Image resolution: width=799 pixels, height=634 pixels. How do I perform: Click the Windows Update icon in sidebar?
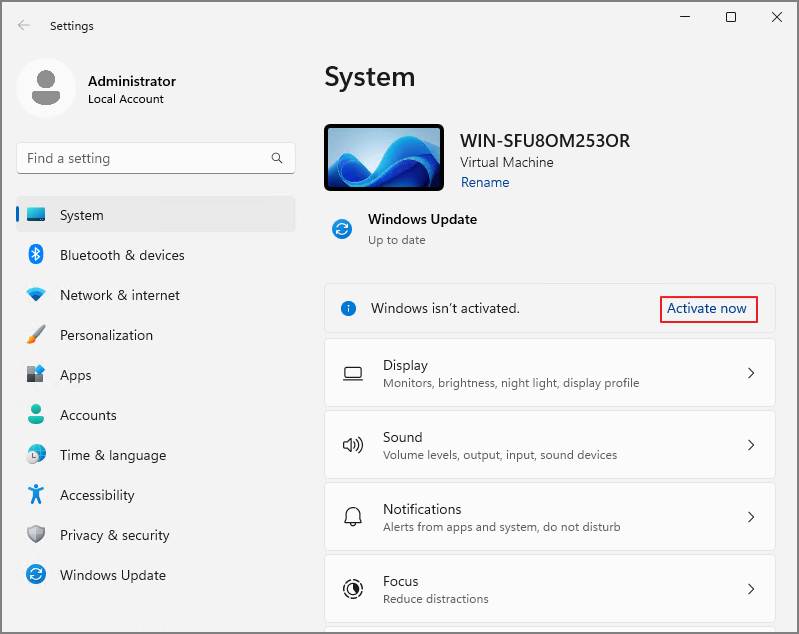click(36, 574)
